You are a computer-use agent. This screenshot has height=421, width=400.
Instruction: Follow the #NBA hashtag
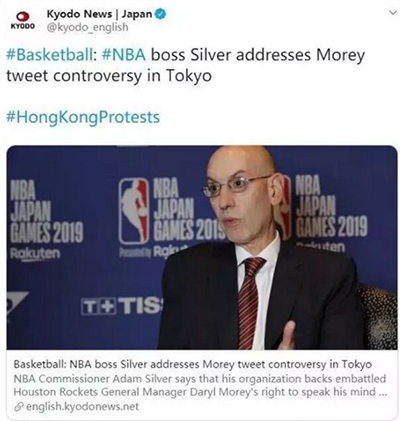124,55
